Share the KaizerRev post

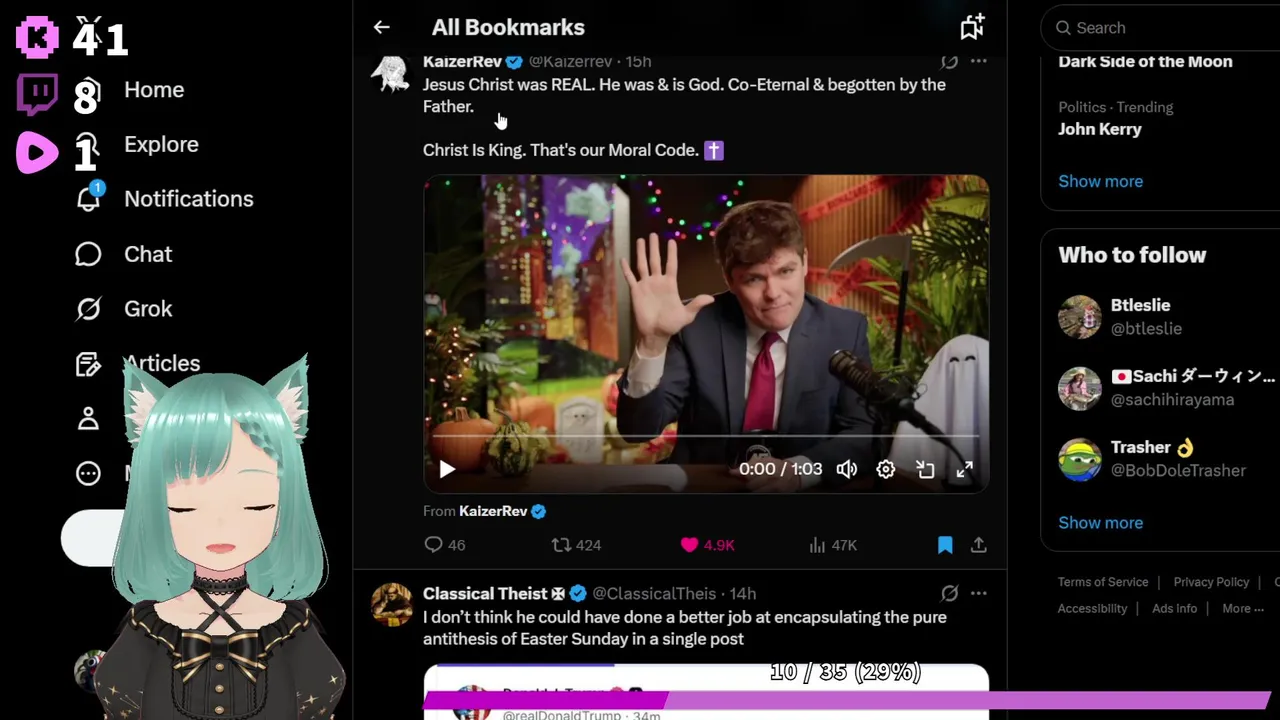(979, 545)
